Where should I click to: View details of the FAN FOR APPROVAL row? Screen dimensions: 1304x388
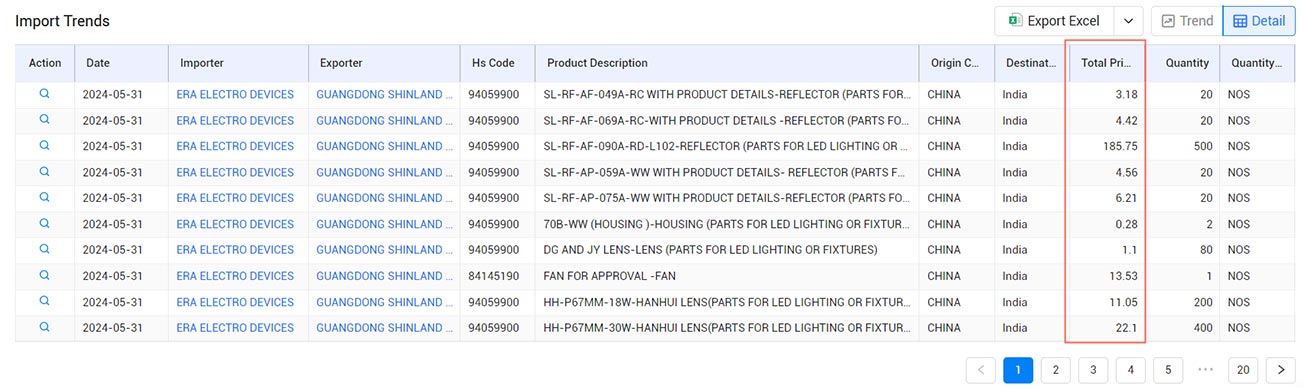[x=44, y=275]
